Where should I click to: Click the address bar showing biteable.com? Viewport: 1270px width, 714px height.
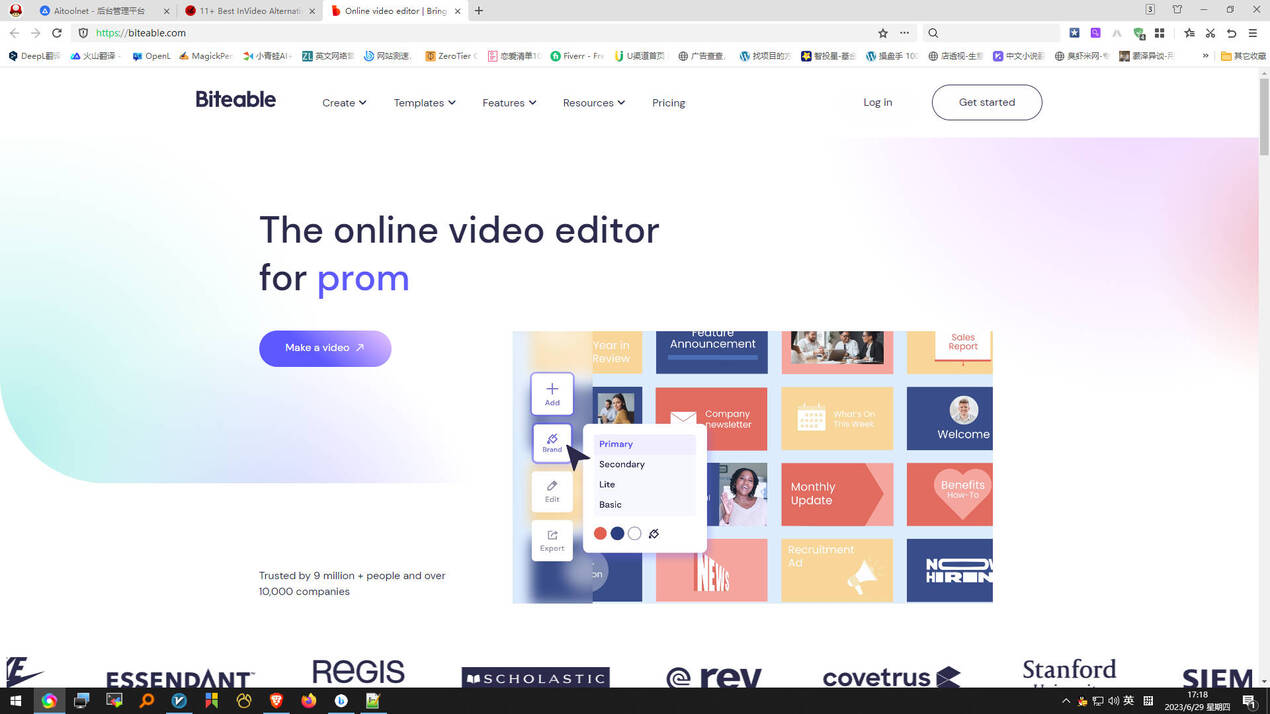pyautogui.click(x=480, y=33)
